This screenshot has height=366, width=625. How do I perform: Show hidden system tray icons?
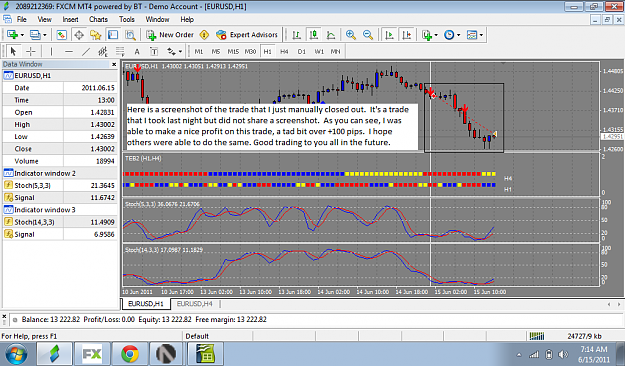click(519, 354)
